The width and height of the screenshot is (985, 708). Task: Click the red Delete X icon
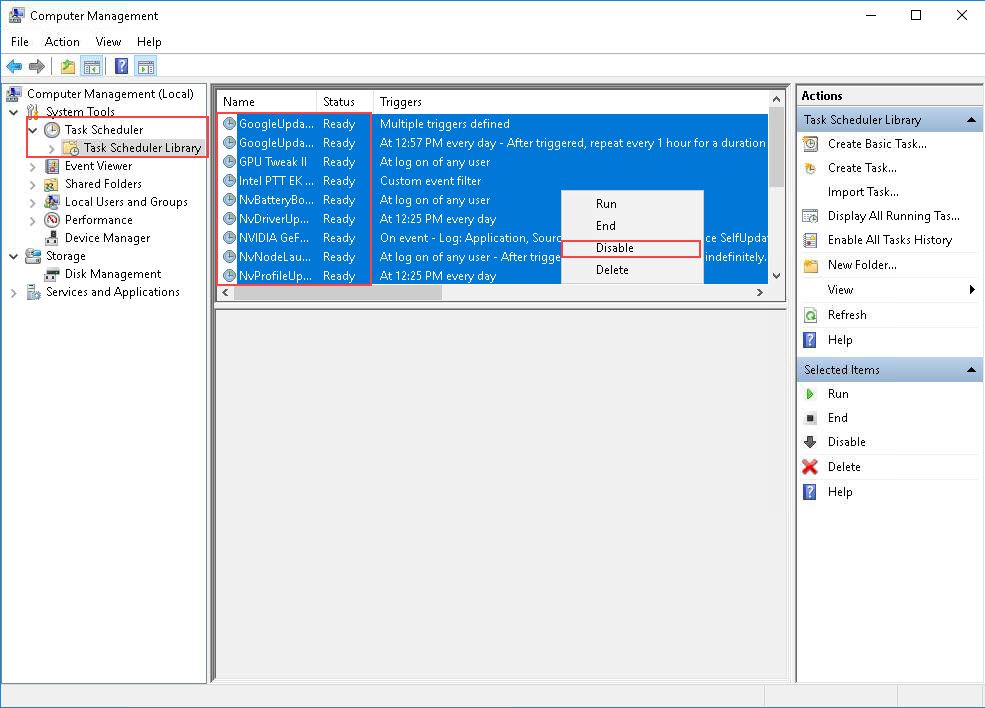pyautogui.click(x=810, y=467)
